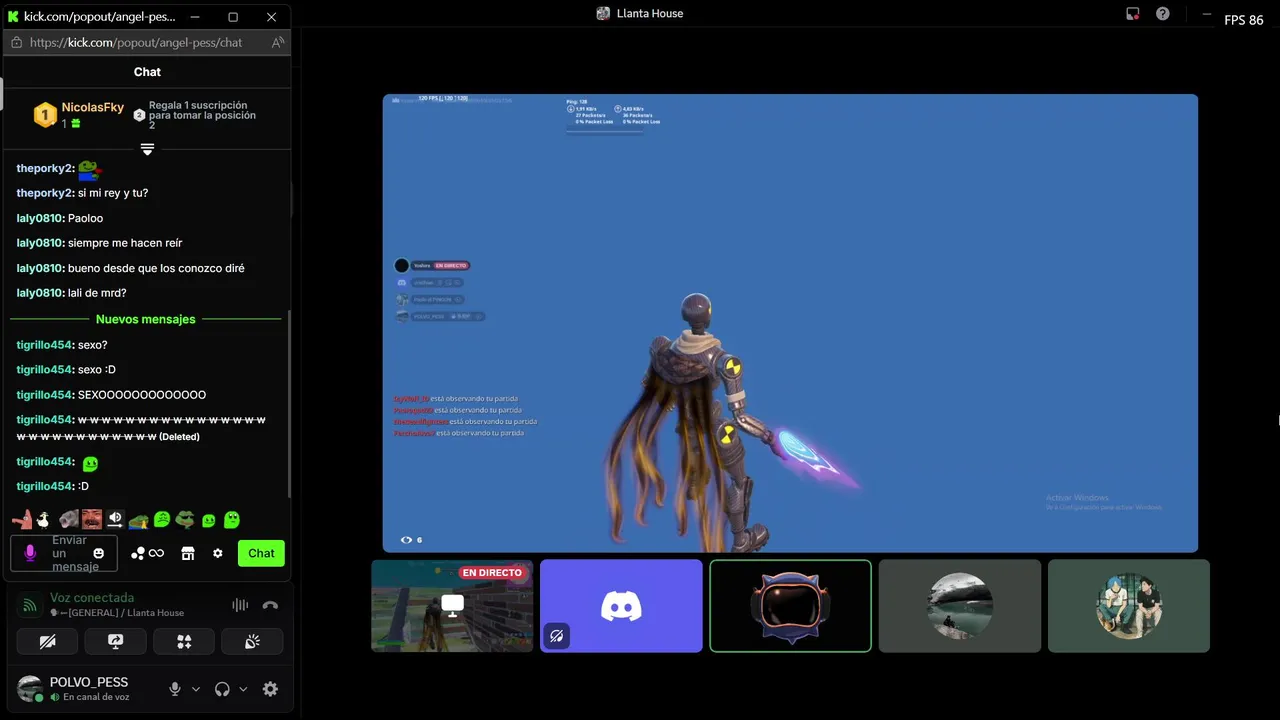Screen dimensions: 1280x720
Task: Open Discord user settings gear
Action: point(270,689)
